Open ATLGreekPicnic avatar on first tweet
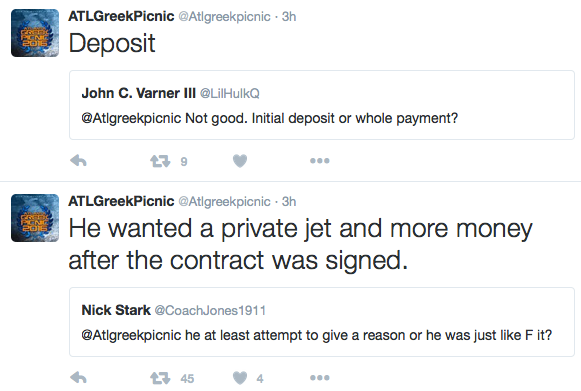This screenshot has height=391, width=581. 35,33
